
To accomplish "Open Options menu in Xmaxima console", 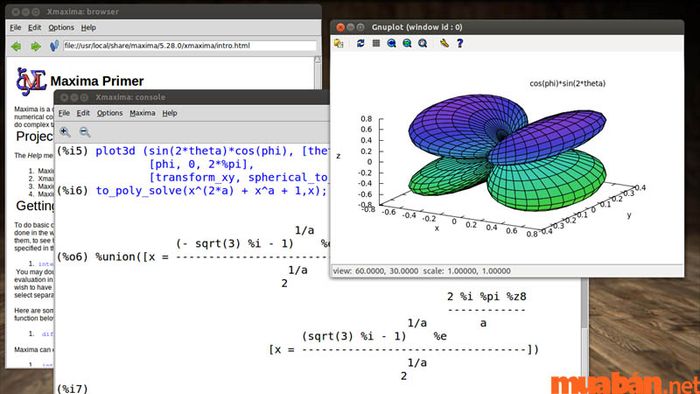I will 110,113.
